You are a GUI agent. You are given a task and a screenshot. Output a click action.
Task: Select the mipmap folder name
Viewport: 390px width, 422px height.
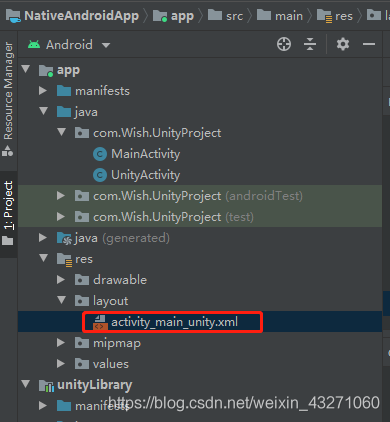pos(117,343)
